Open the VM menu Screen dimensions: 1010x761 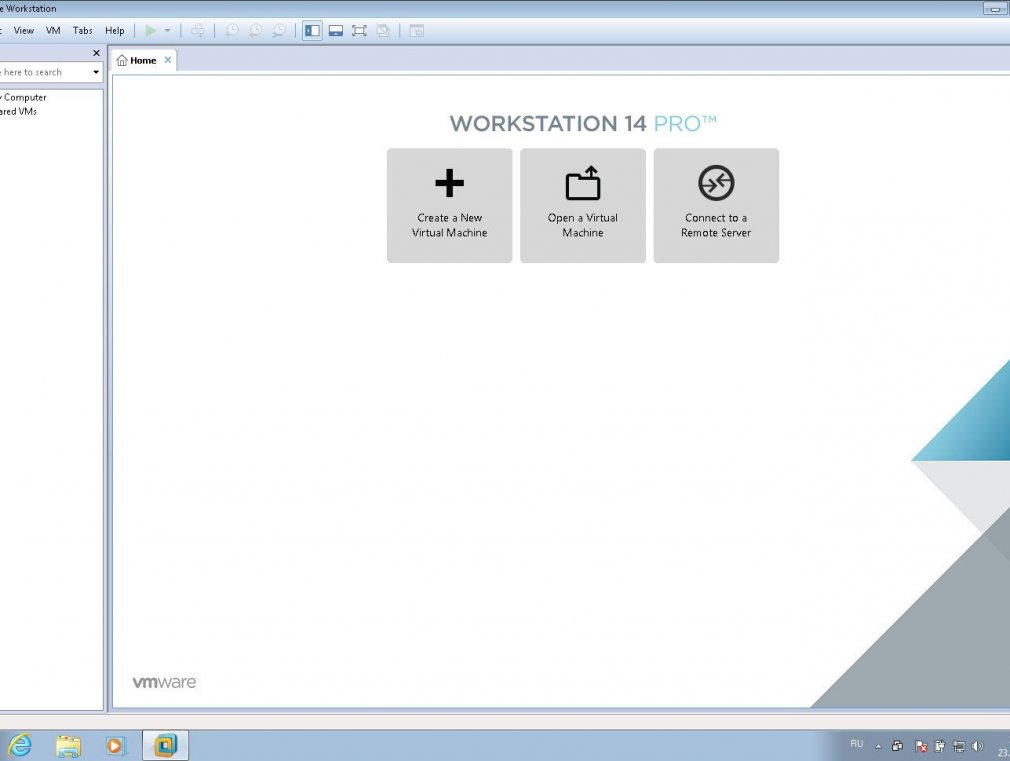[x=53, y=30]
